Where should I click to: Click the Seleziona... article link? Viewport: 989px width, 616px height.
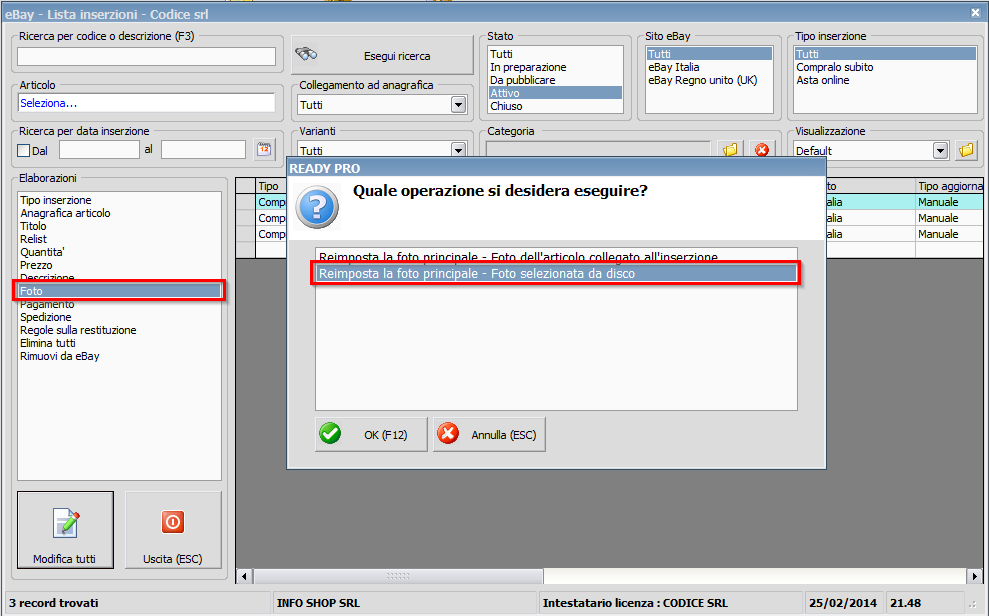coord(49,103)
